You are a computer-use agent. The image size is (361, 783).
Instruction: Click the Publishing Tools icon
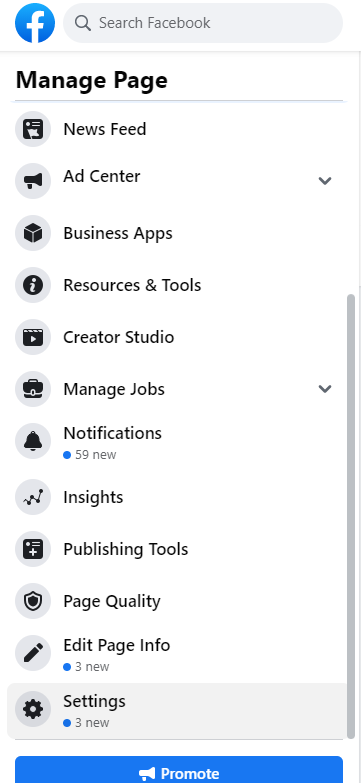tap(33, 549)
